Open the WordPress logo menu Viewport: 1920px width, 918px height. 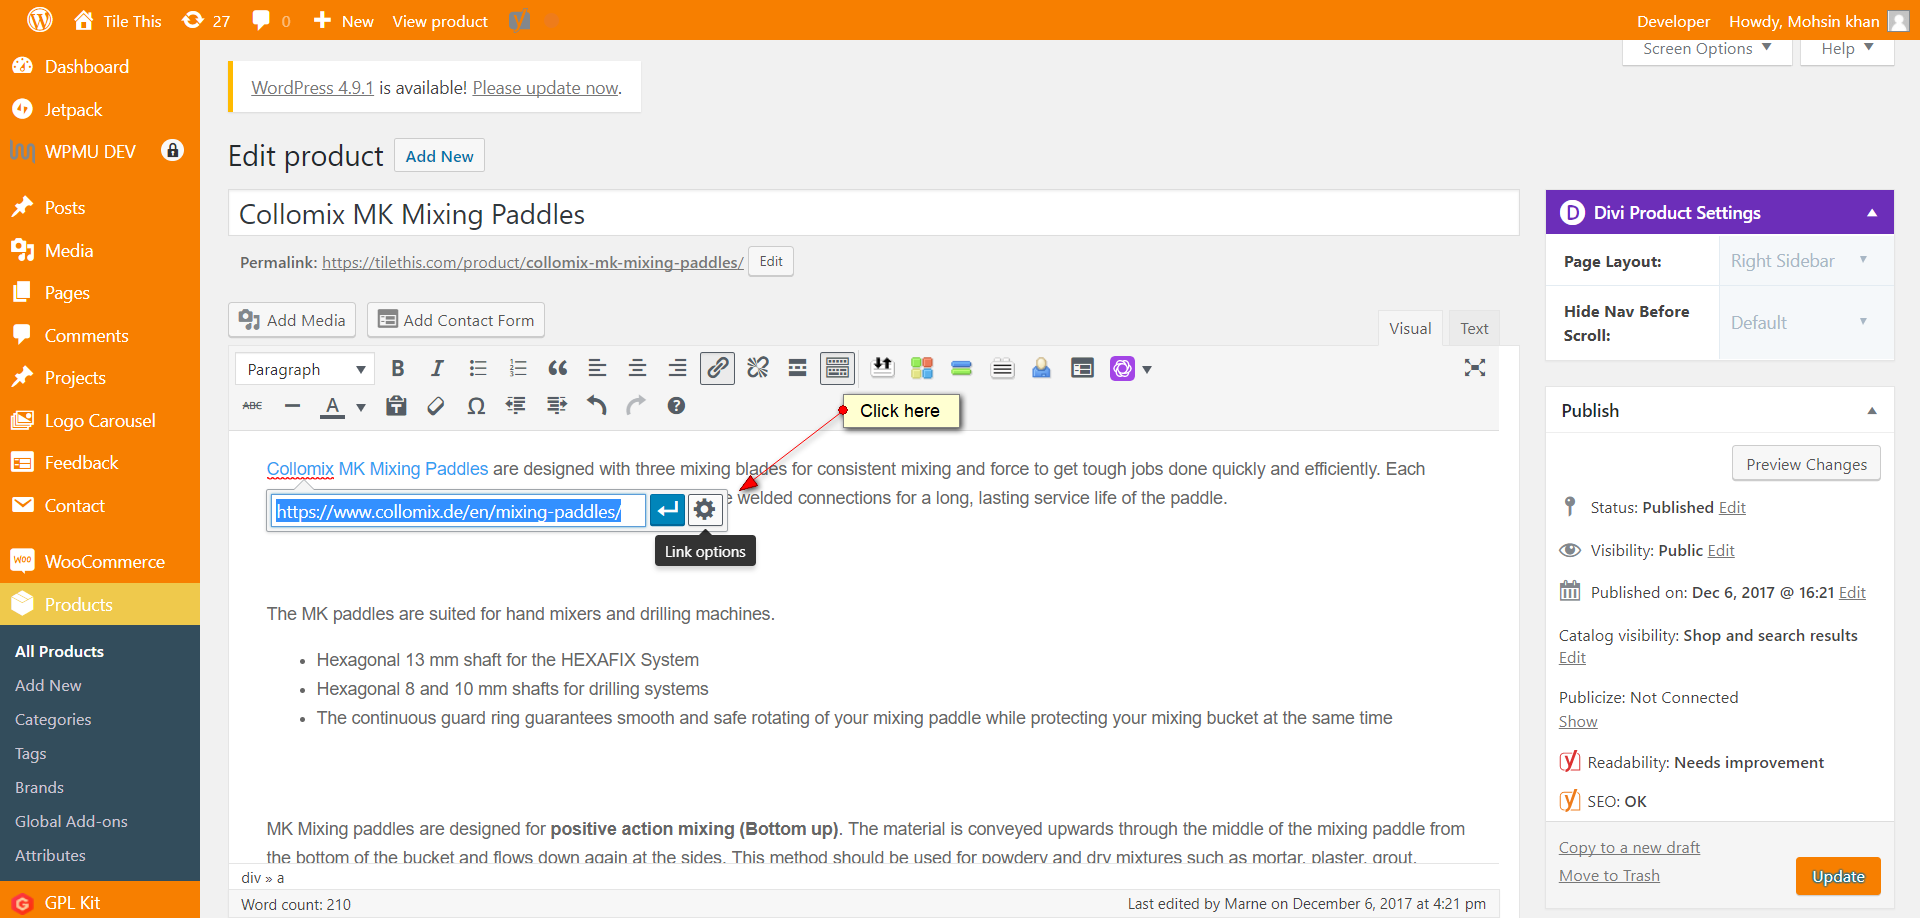(40, 20)
